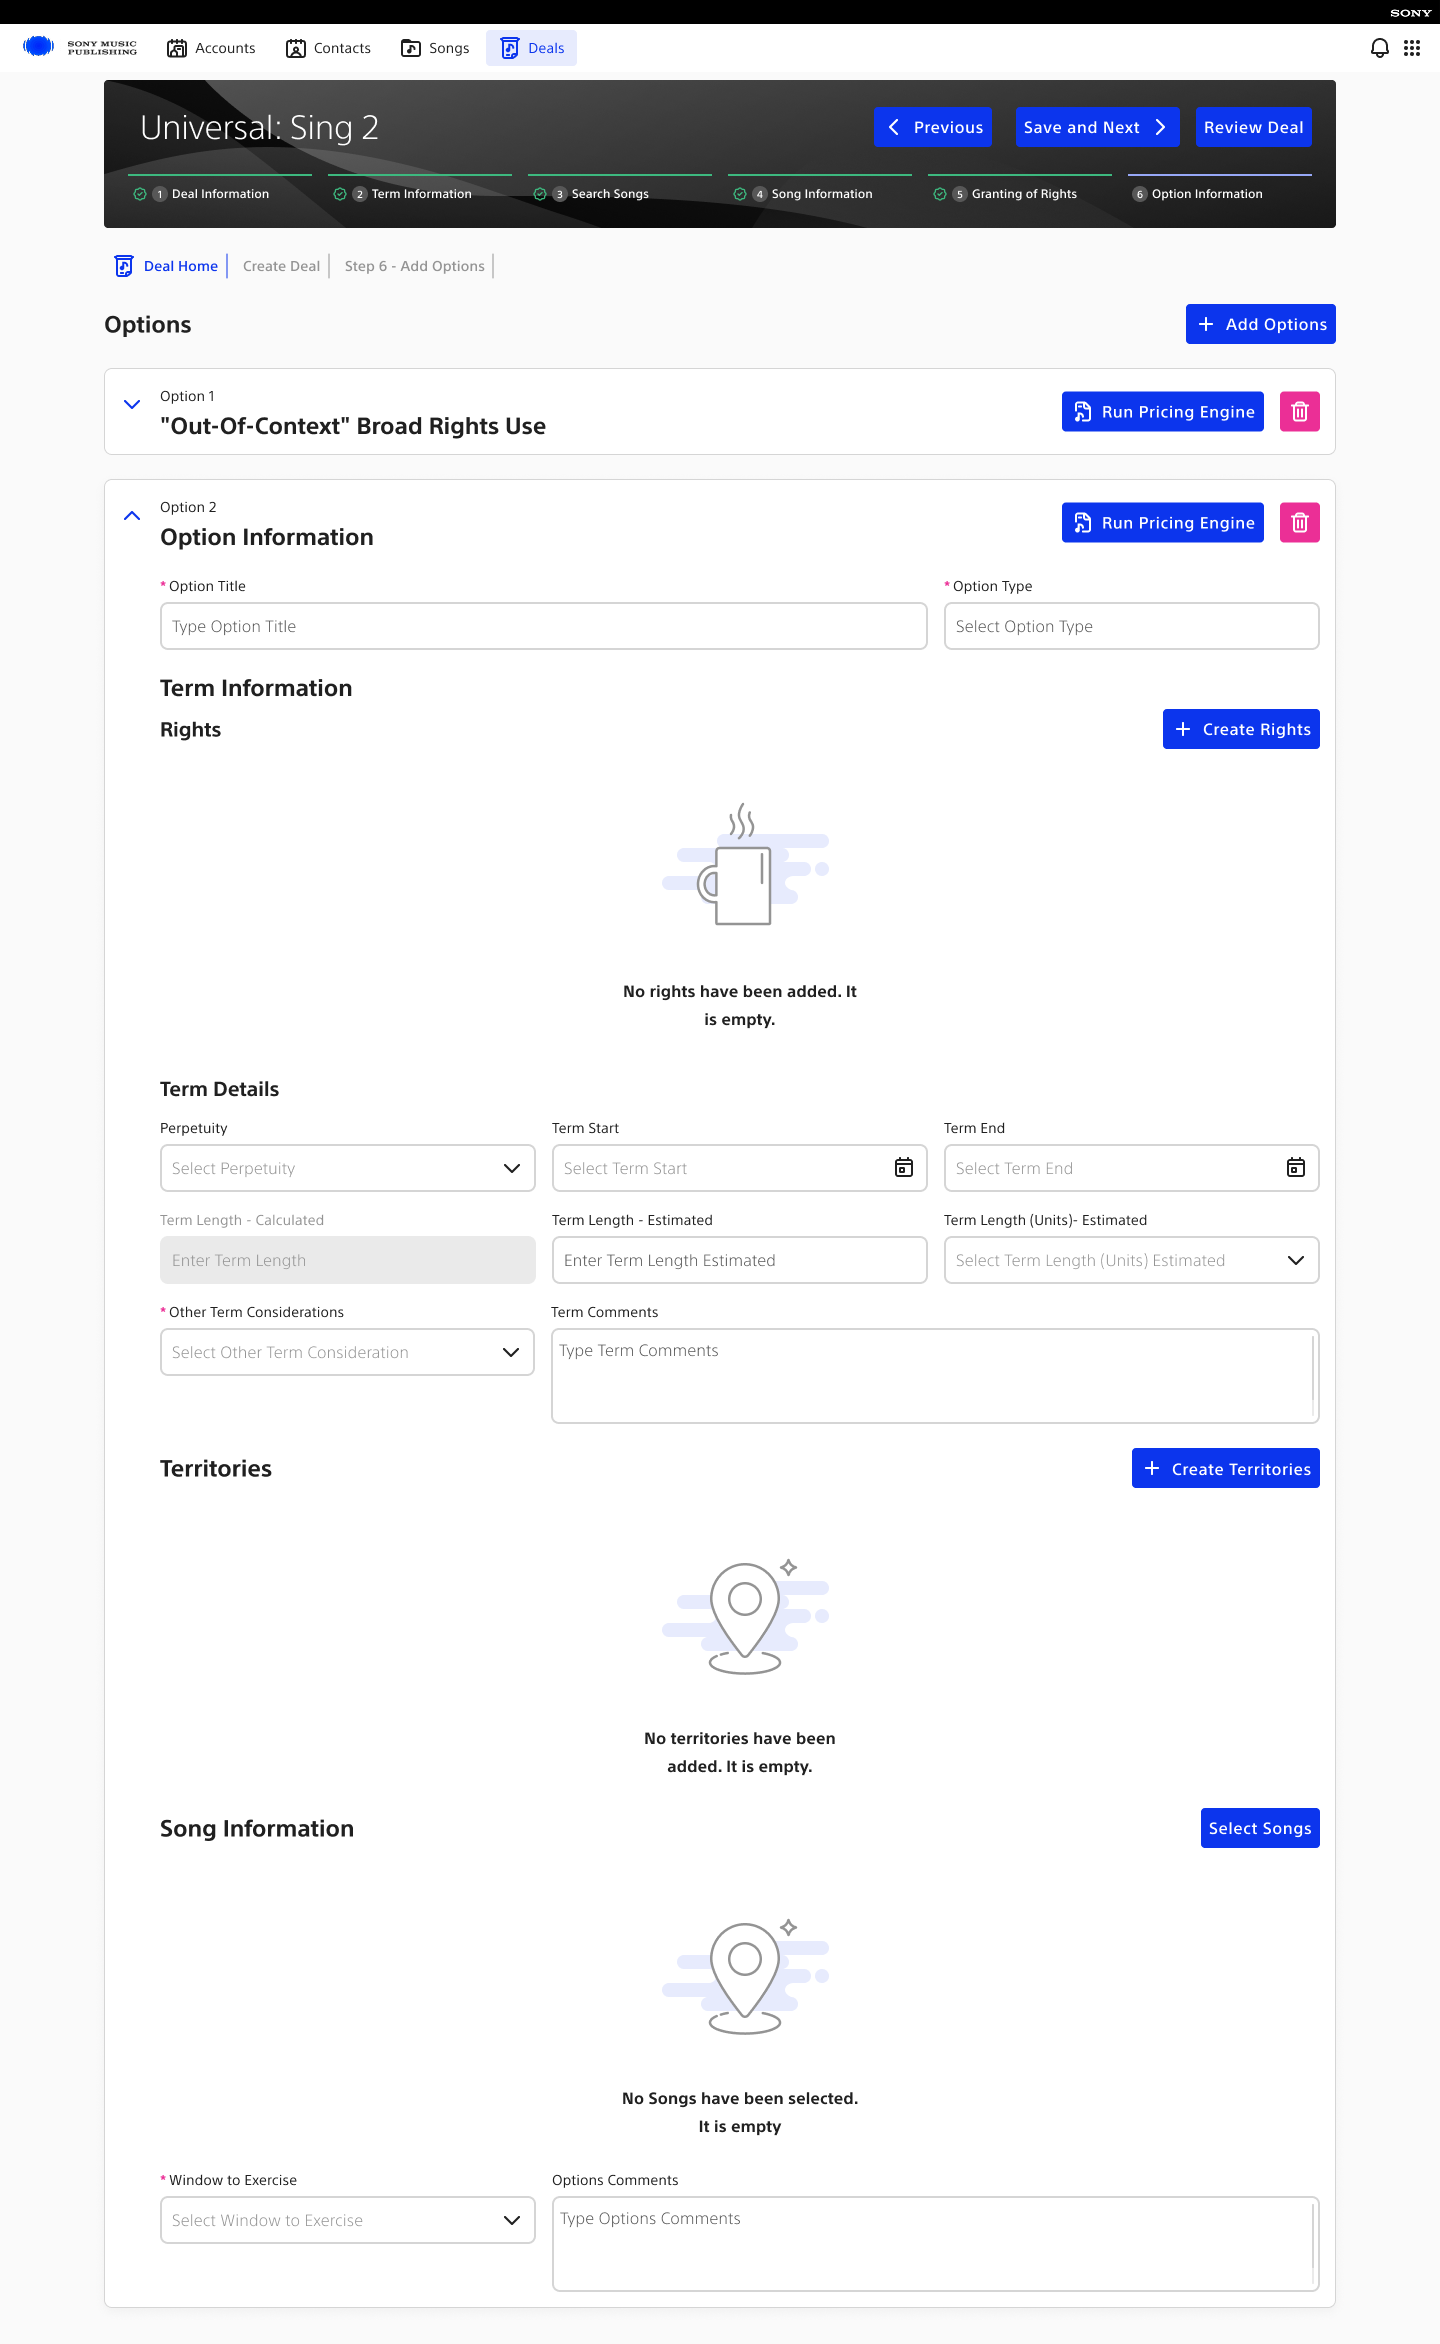Viewport: 1440px width, 2344px height.
Task: Run Pricing Engine for Option 1
Action: (x=1163, y=412)
